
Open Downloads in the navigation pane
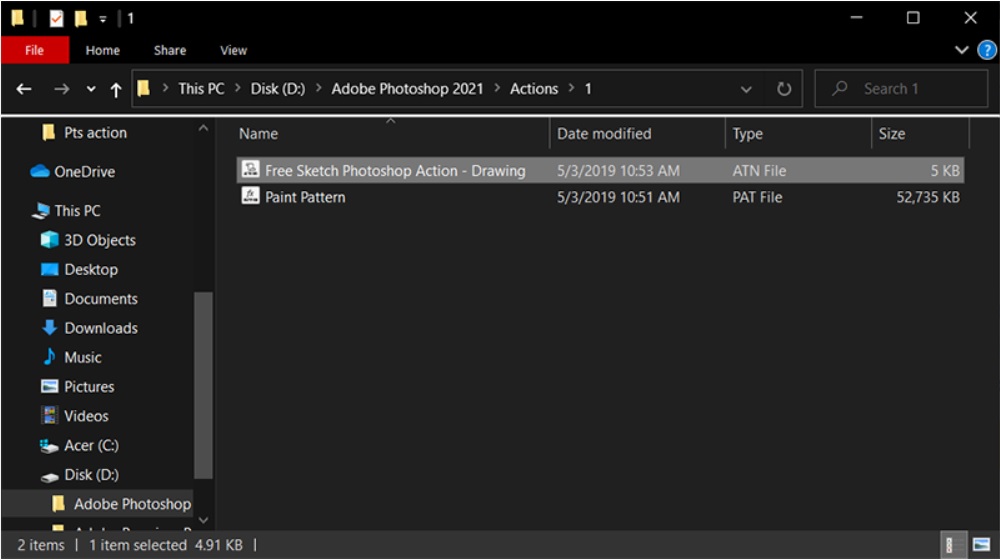tap(101, 328)
